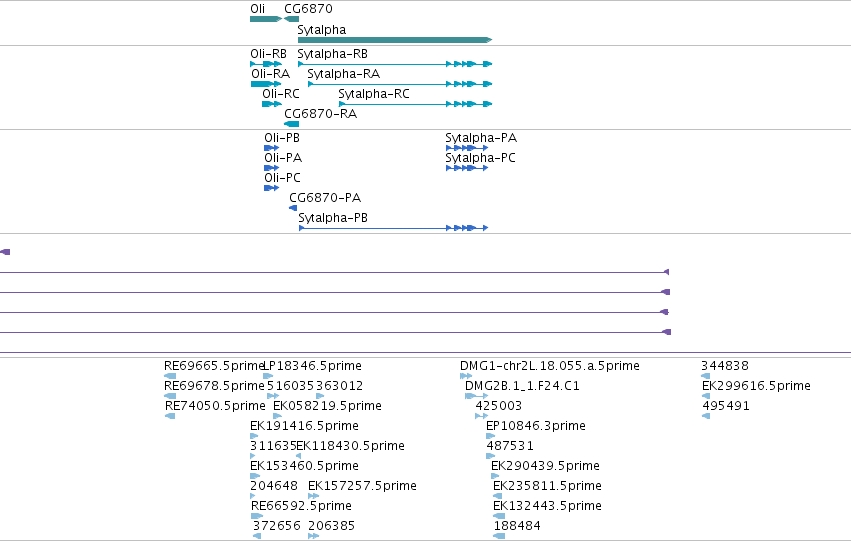
Task: Select the 344838 EST glyph
Action: tap(706, 376)
